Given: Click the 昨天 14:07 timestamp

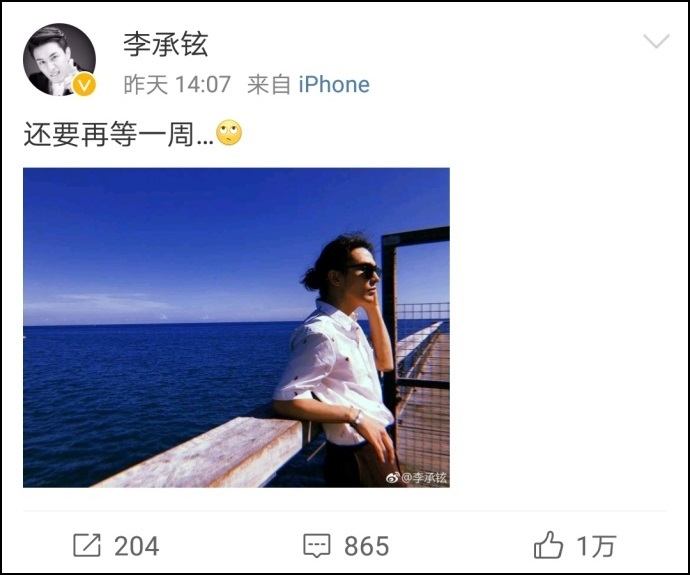Looking at the screenshot, I should [177, 84].
